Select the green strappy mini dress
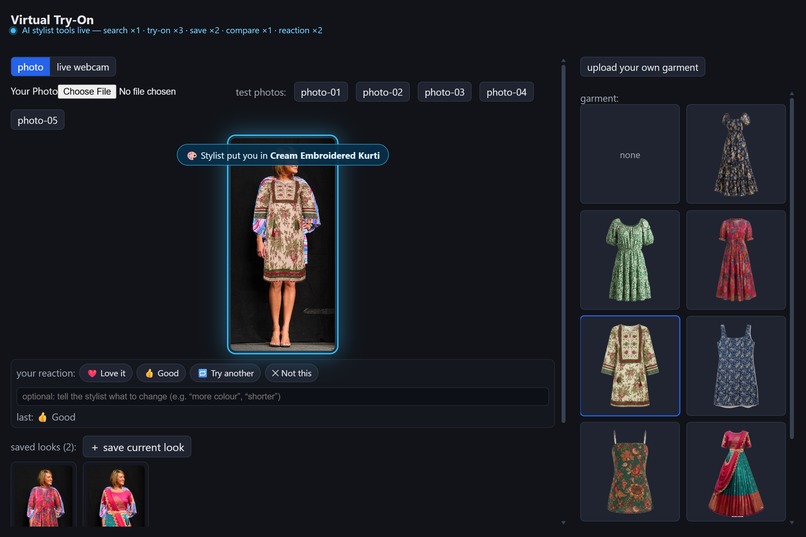This screenshot has height=537, width=806. (x=630, y=472)
